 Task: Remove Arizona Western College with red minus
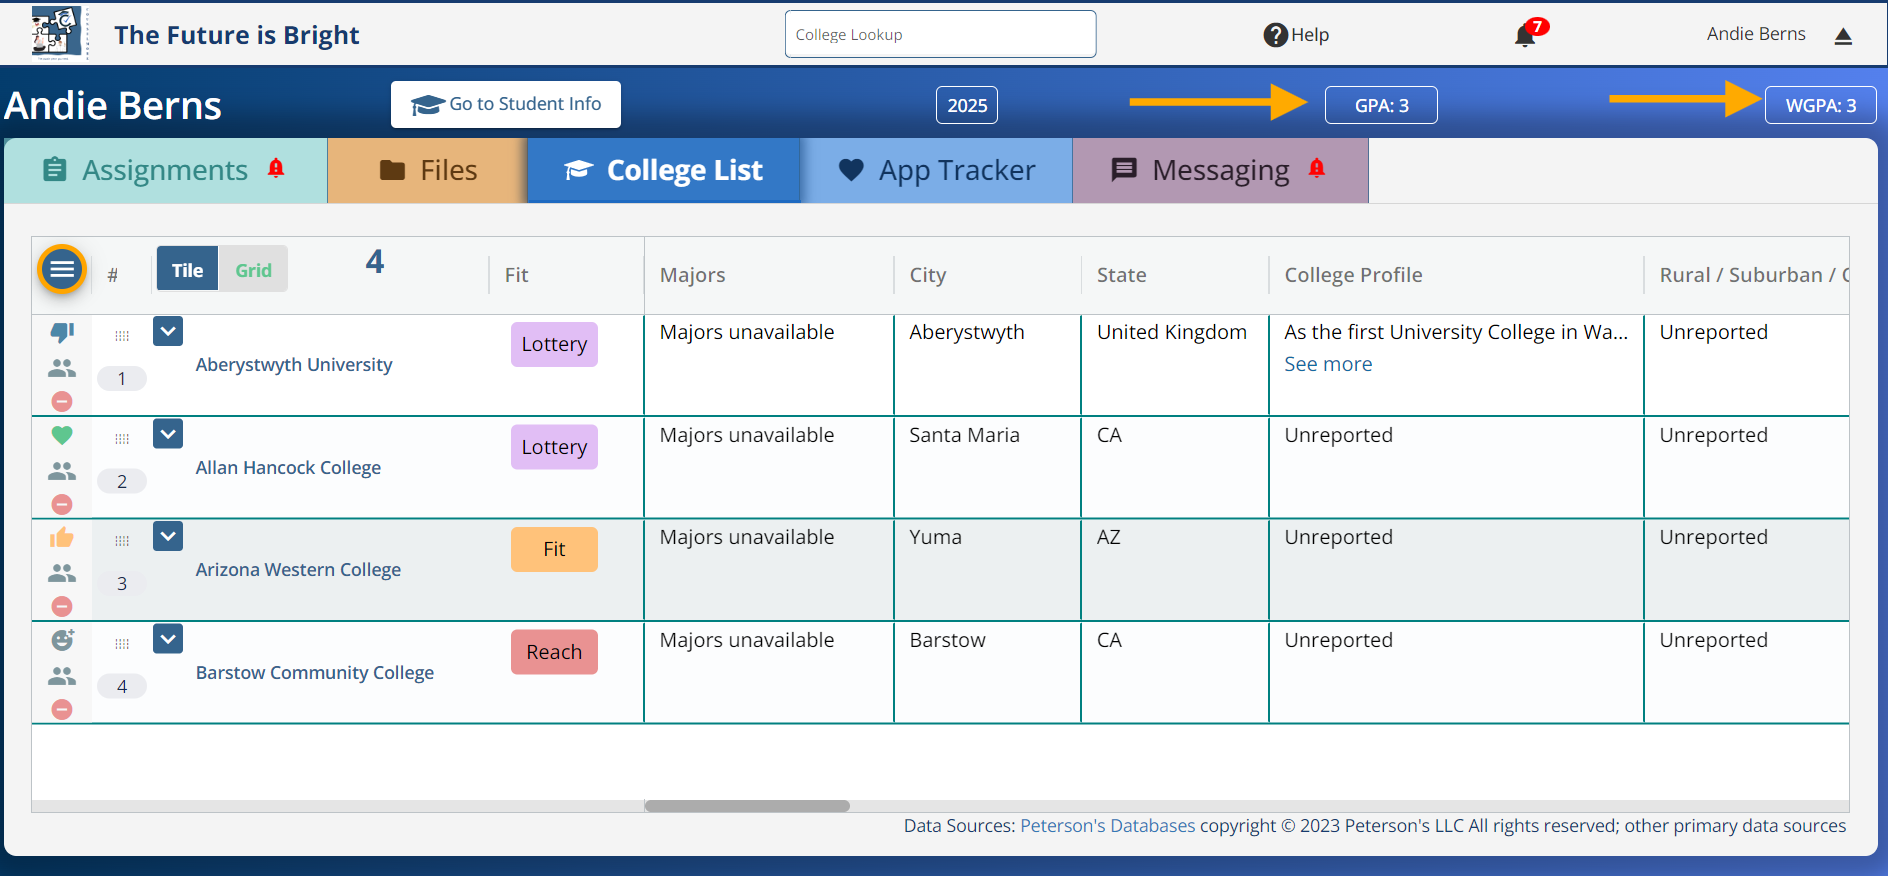pos(62,606)
